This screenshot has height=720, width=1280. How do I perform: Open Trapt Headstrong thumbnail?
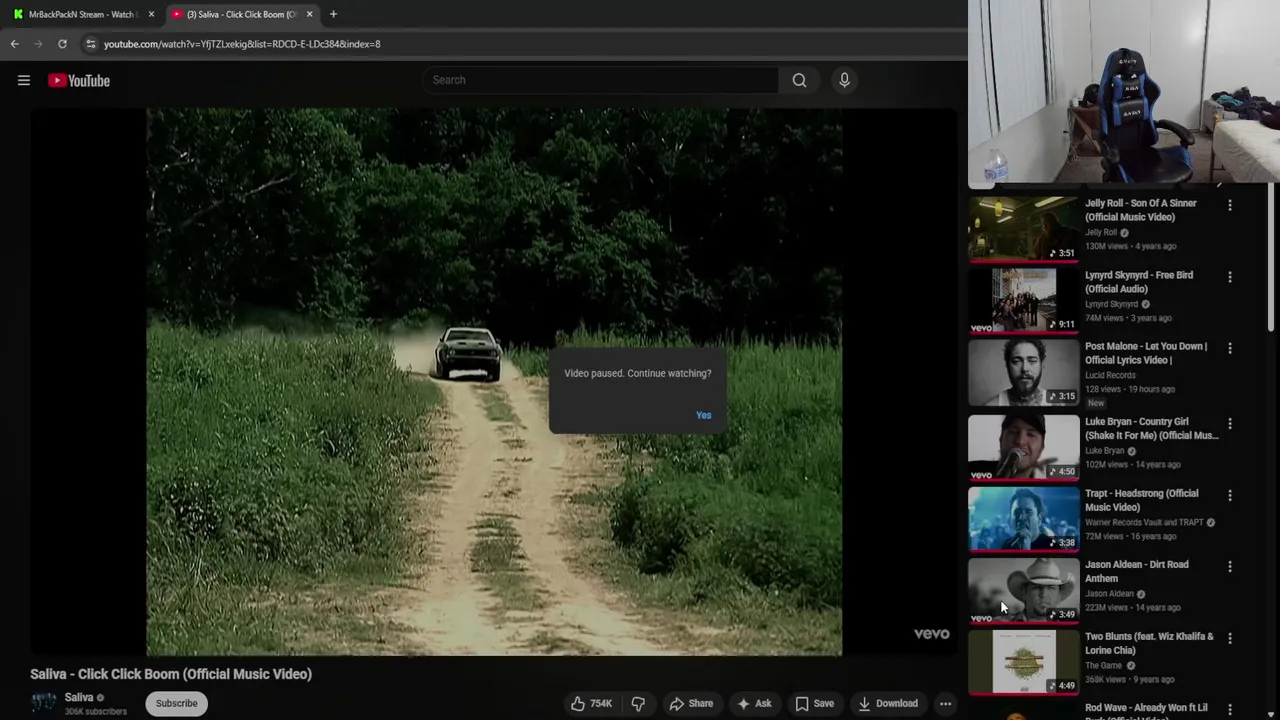click(x=1023, y=519)
